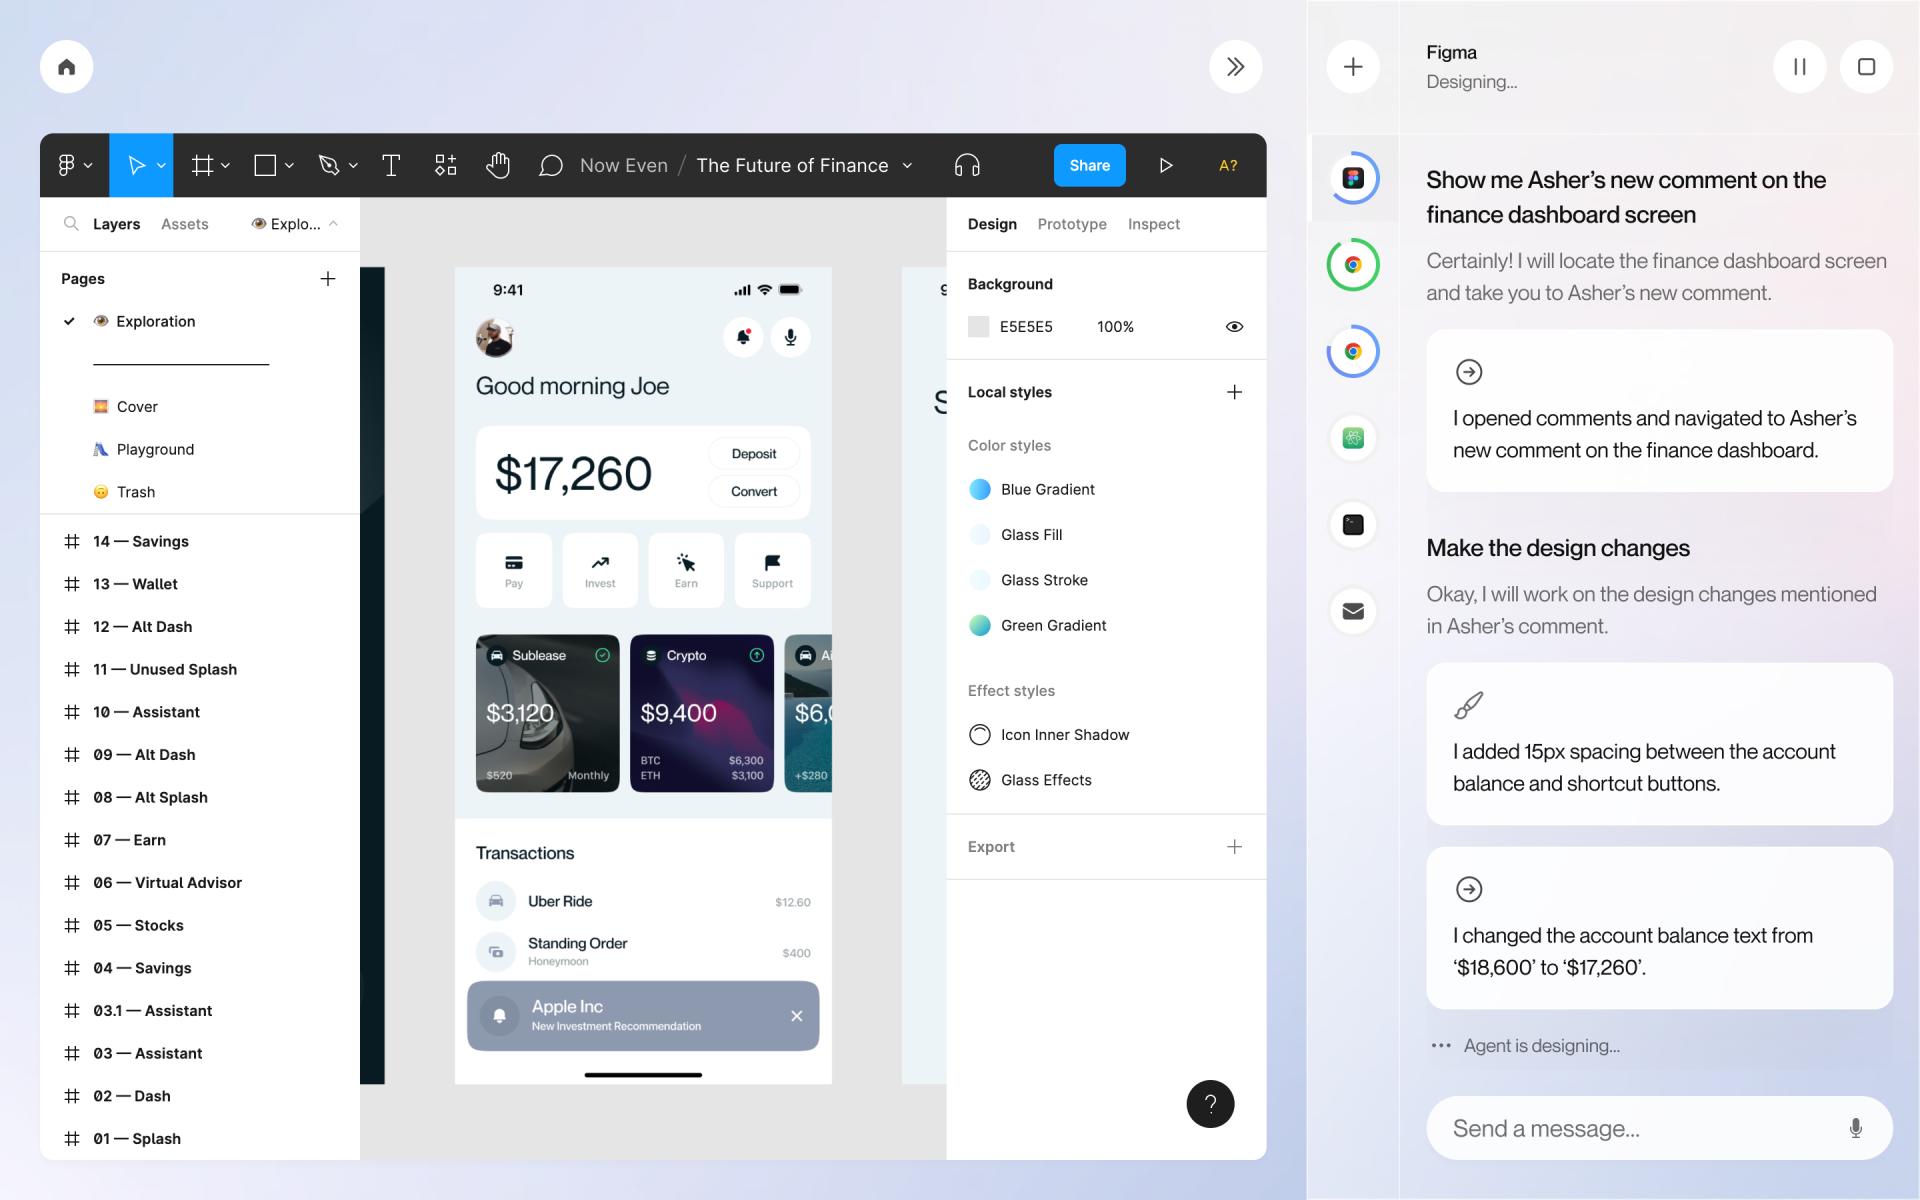Click the microphone in message field
The width and height of the screenshot is (1920, 1200).
pyautogui.click(x=1856, y=1128)
